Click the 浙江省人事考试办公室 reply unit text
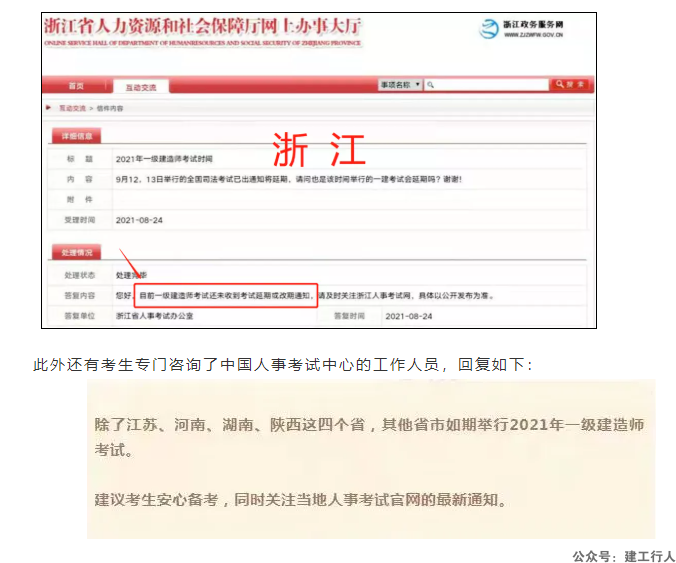The image size is (676, 563). pos(154,316)
